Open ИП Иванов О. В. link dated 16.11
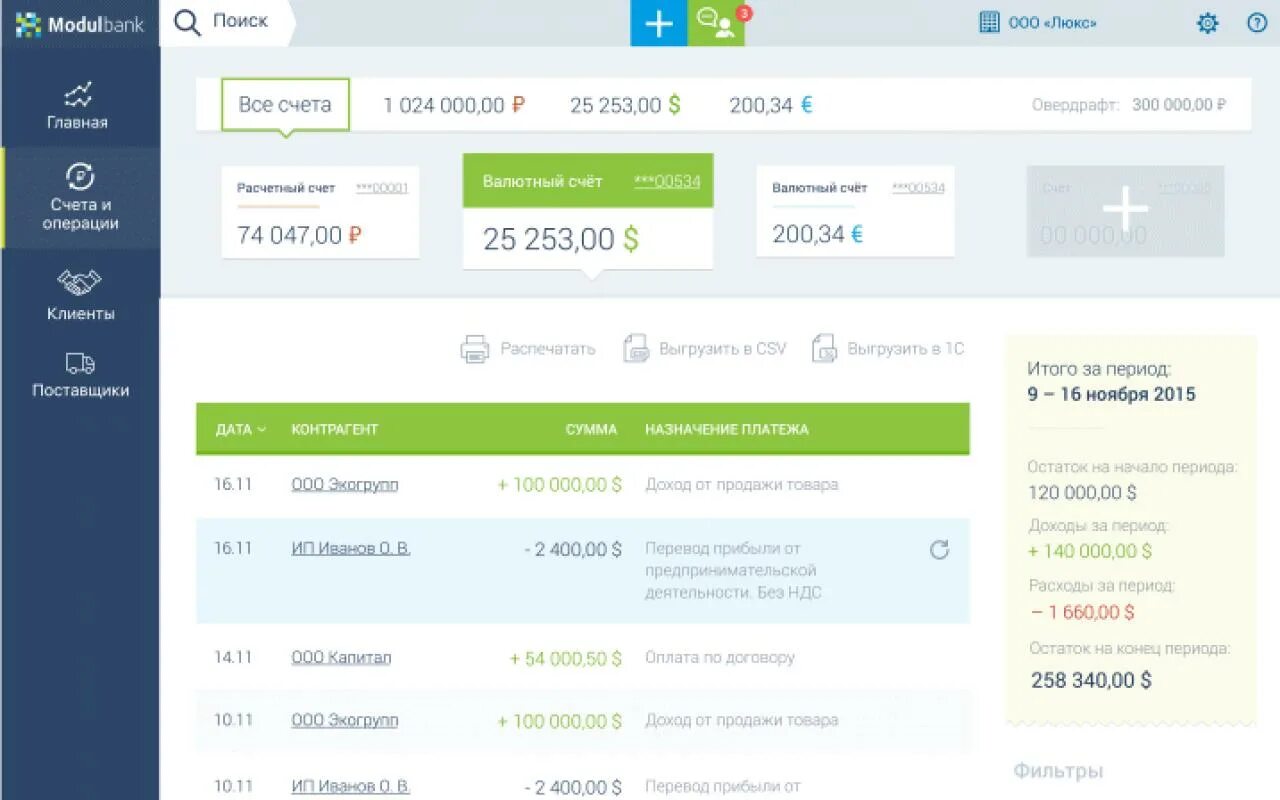 click(351, 549)
